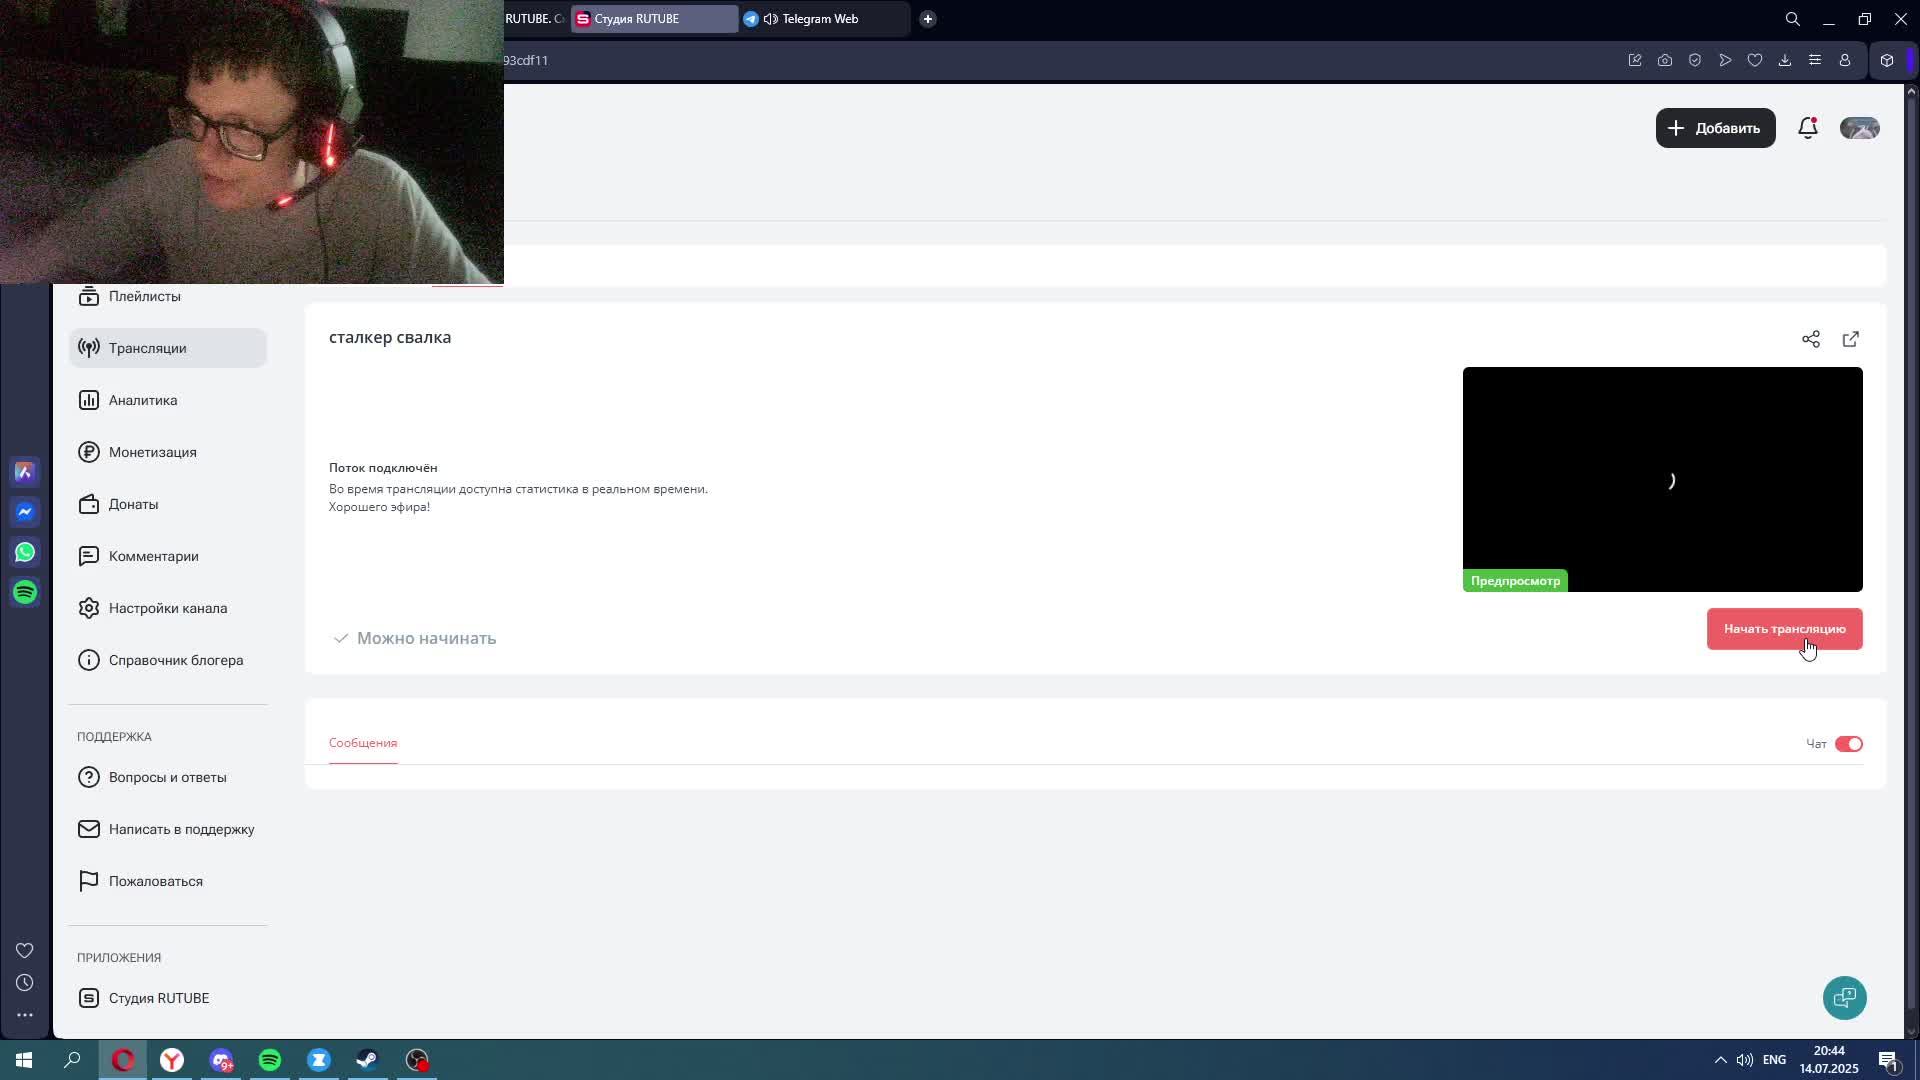1920x1080 pixels.
Task: Click the share stream icon
Action: pyautogui.click(x=1810, y=339)
